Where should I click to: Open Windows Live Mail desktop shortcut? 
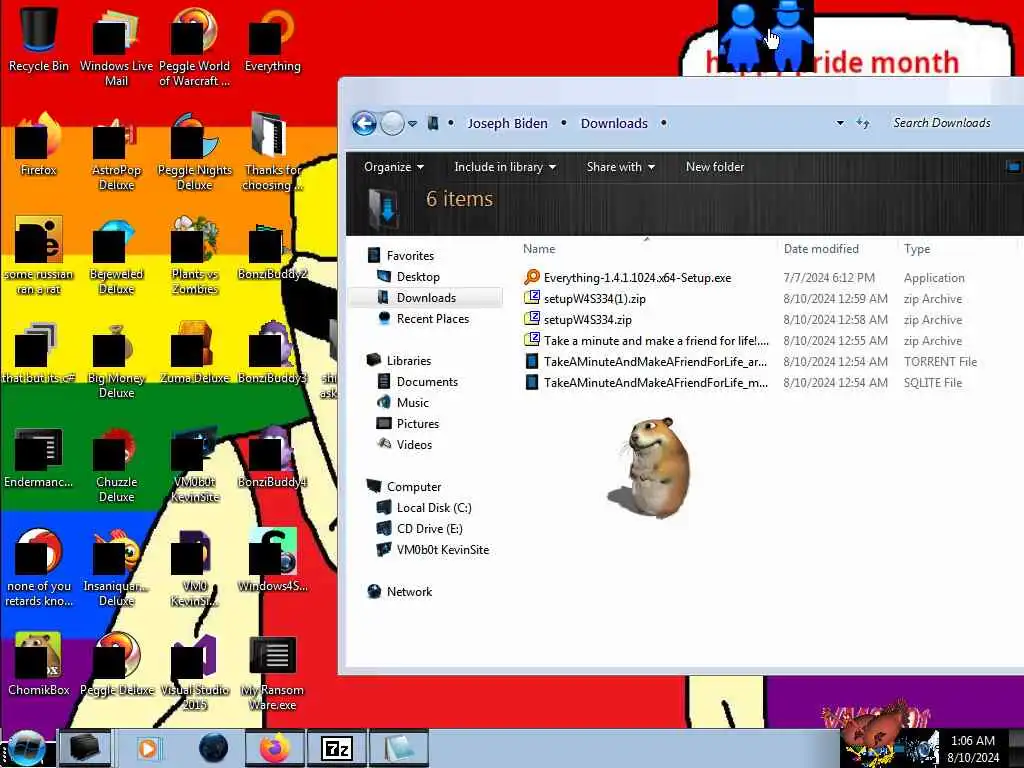click(116, 47)
